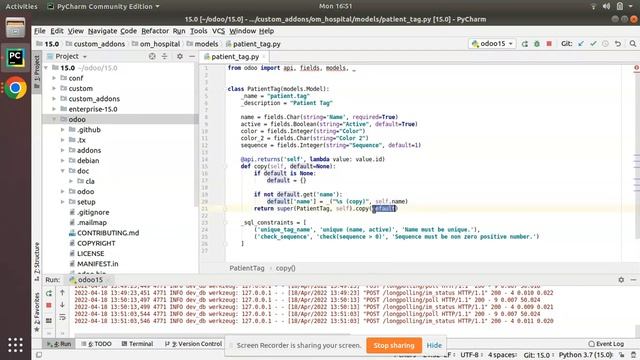Expand the addons folder
Screen dimensions: 640x360
[62, 150]
